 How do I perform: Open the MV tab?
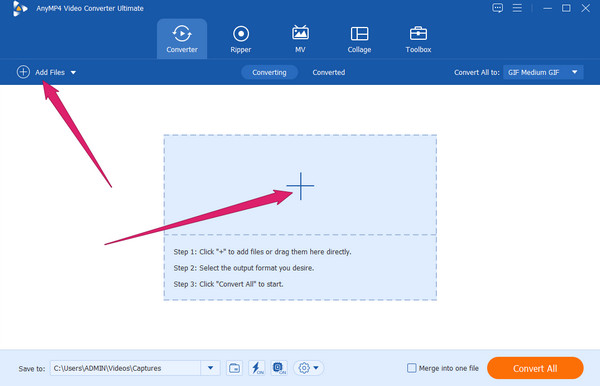[300, 39]
